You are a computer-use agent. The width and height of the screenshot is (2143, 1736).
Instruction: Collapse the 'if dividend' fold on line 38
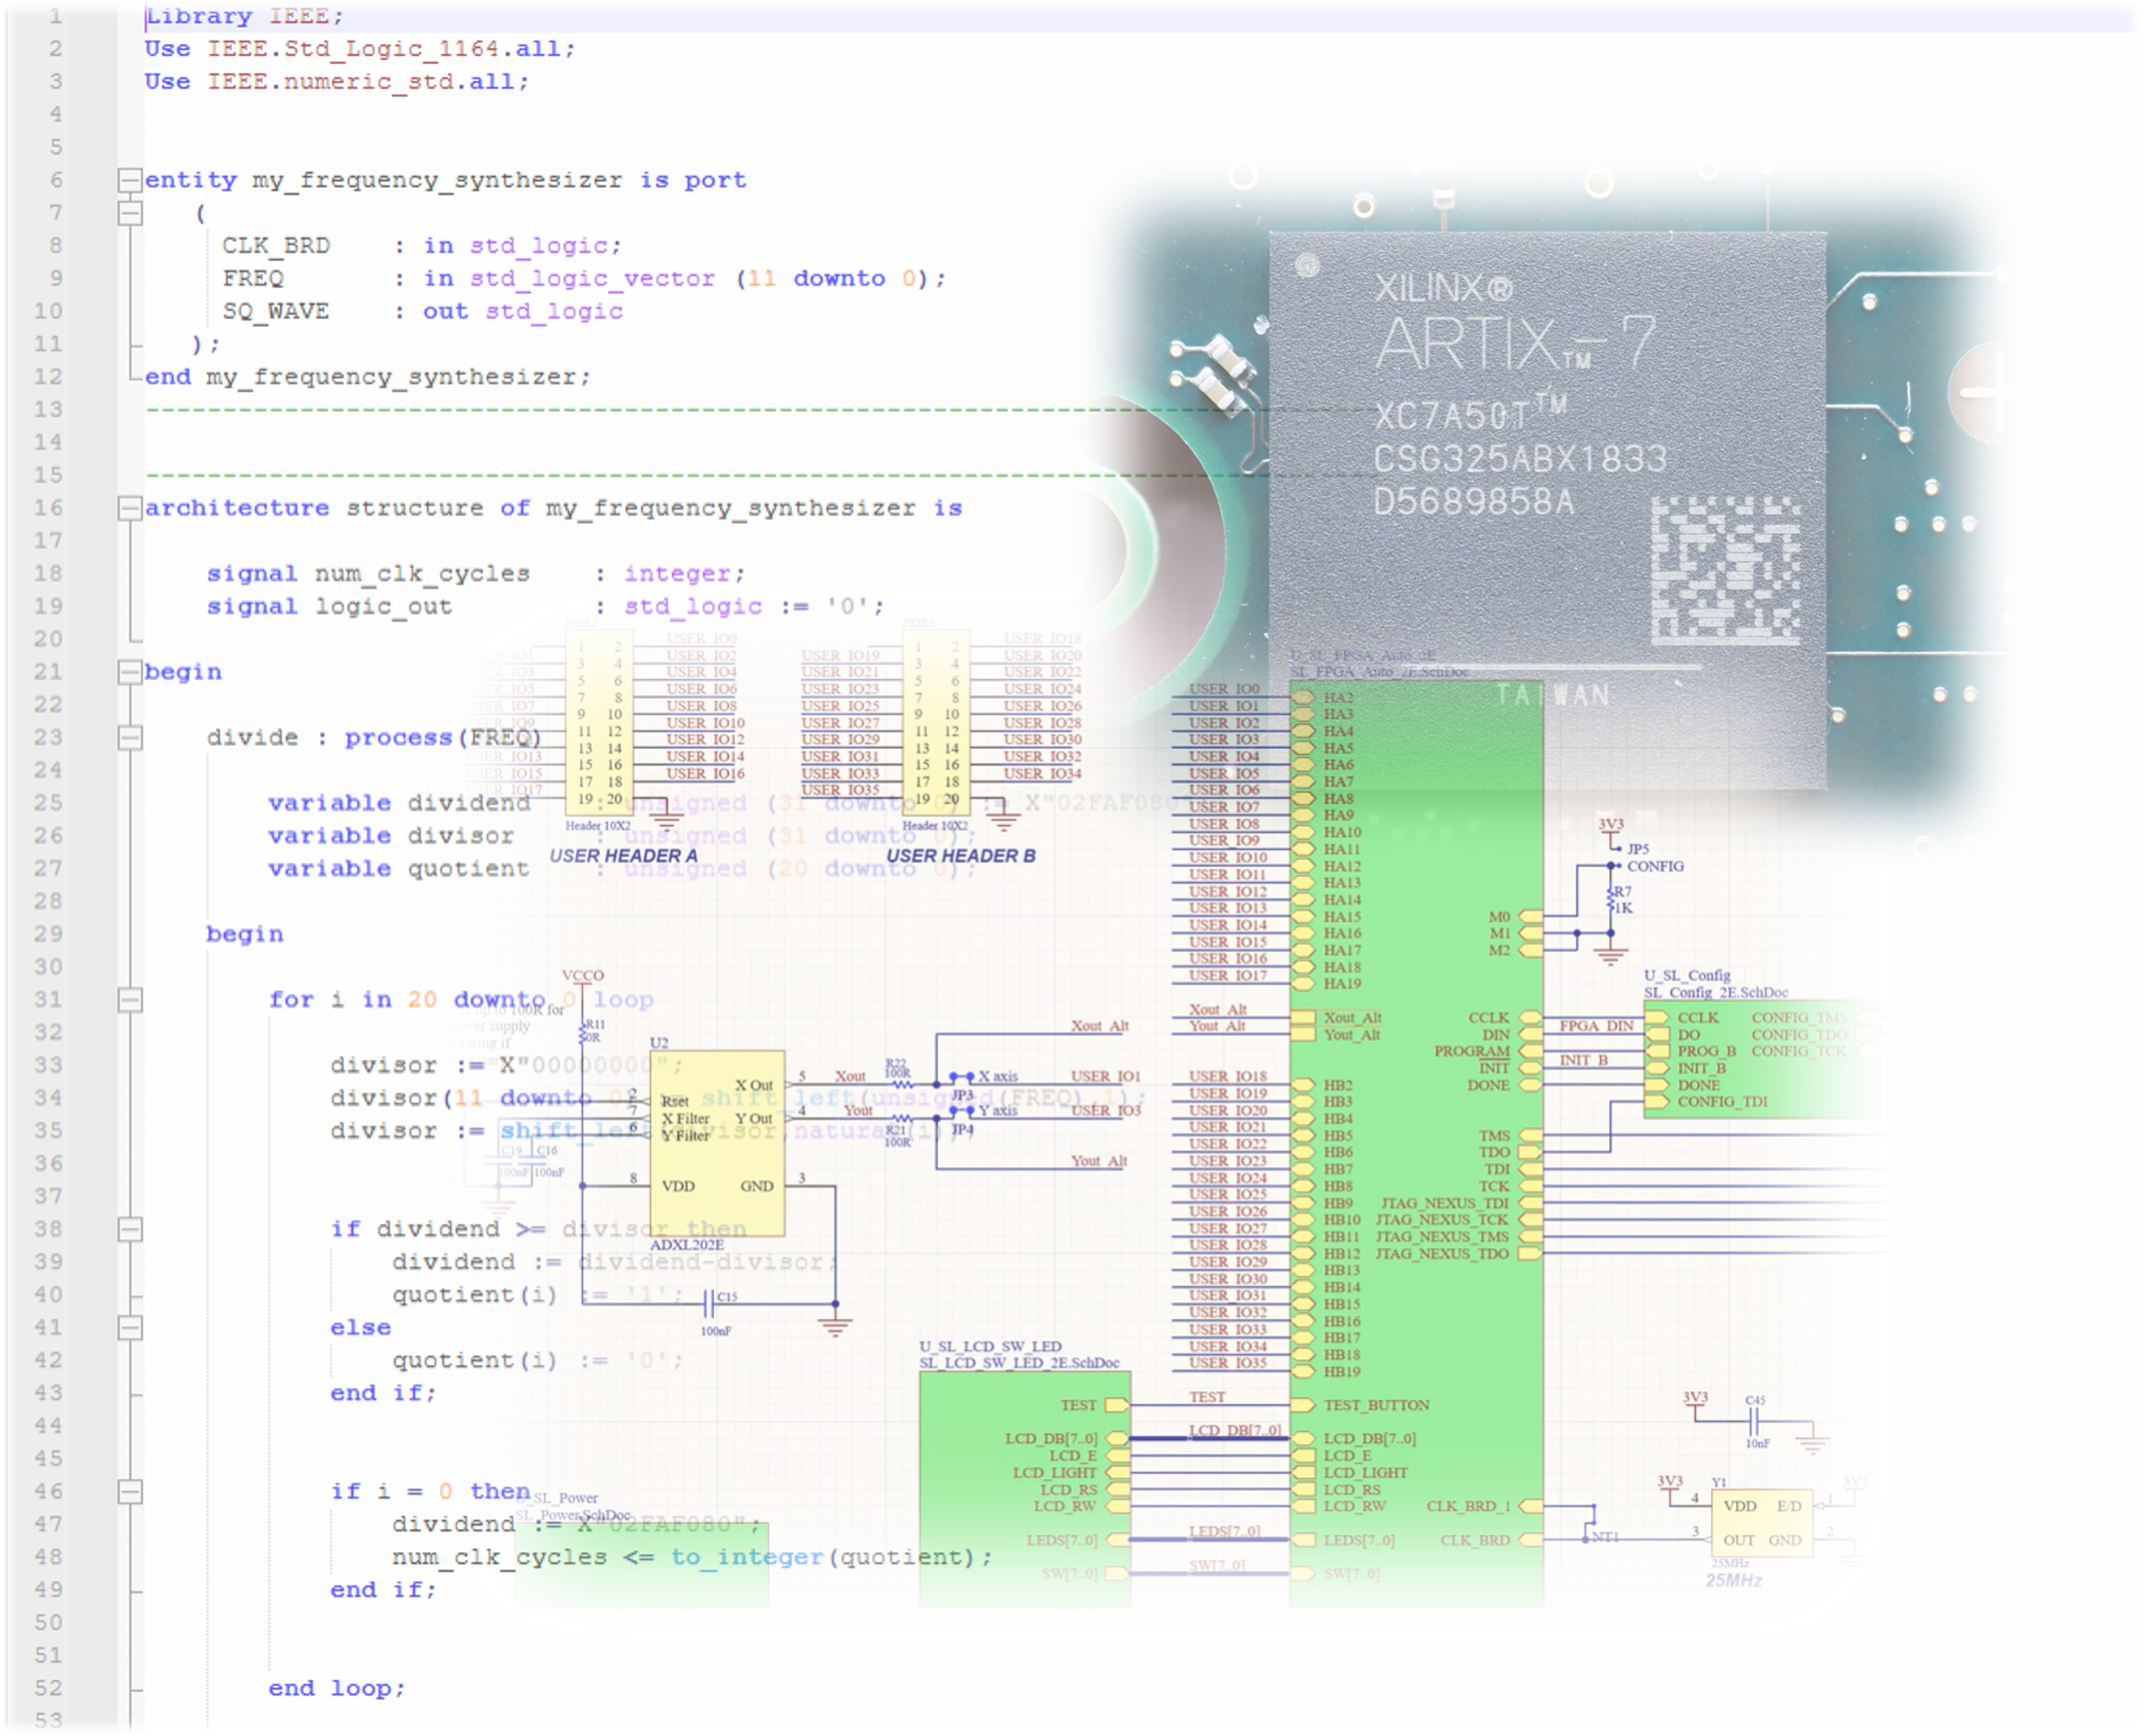point(130,1229)
